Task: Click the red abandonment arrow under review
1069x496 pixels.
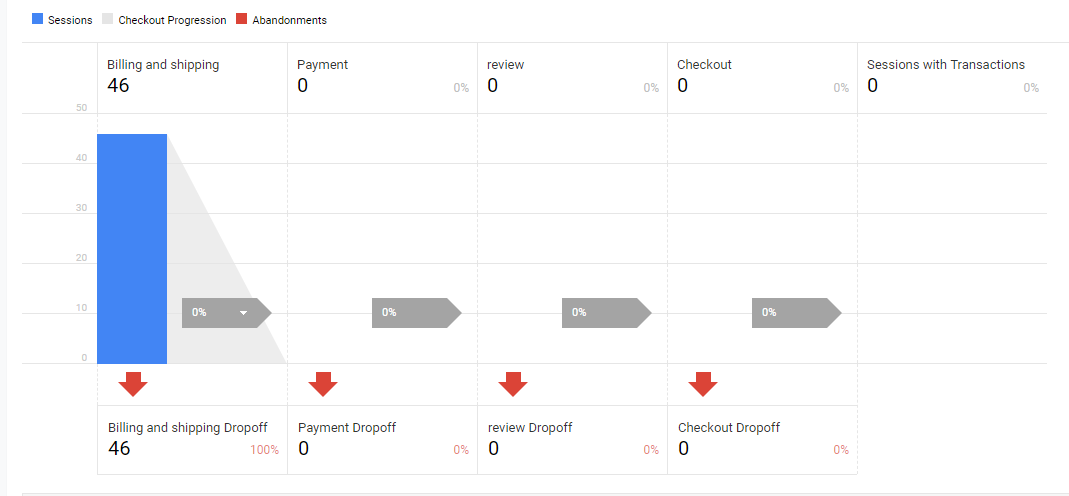Action: 513,384
